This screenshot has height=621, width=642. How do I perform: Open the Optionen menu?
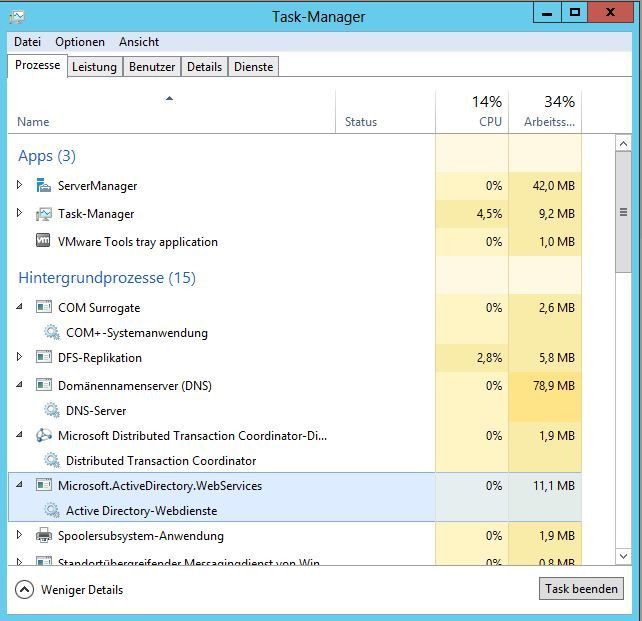pyautogui.click(x=80, y=42)
